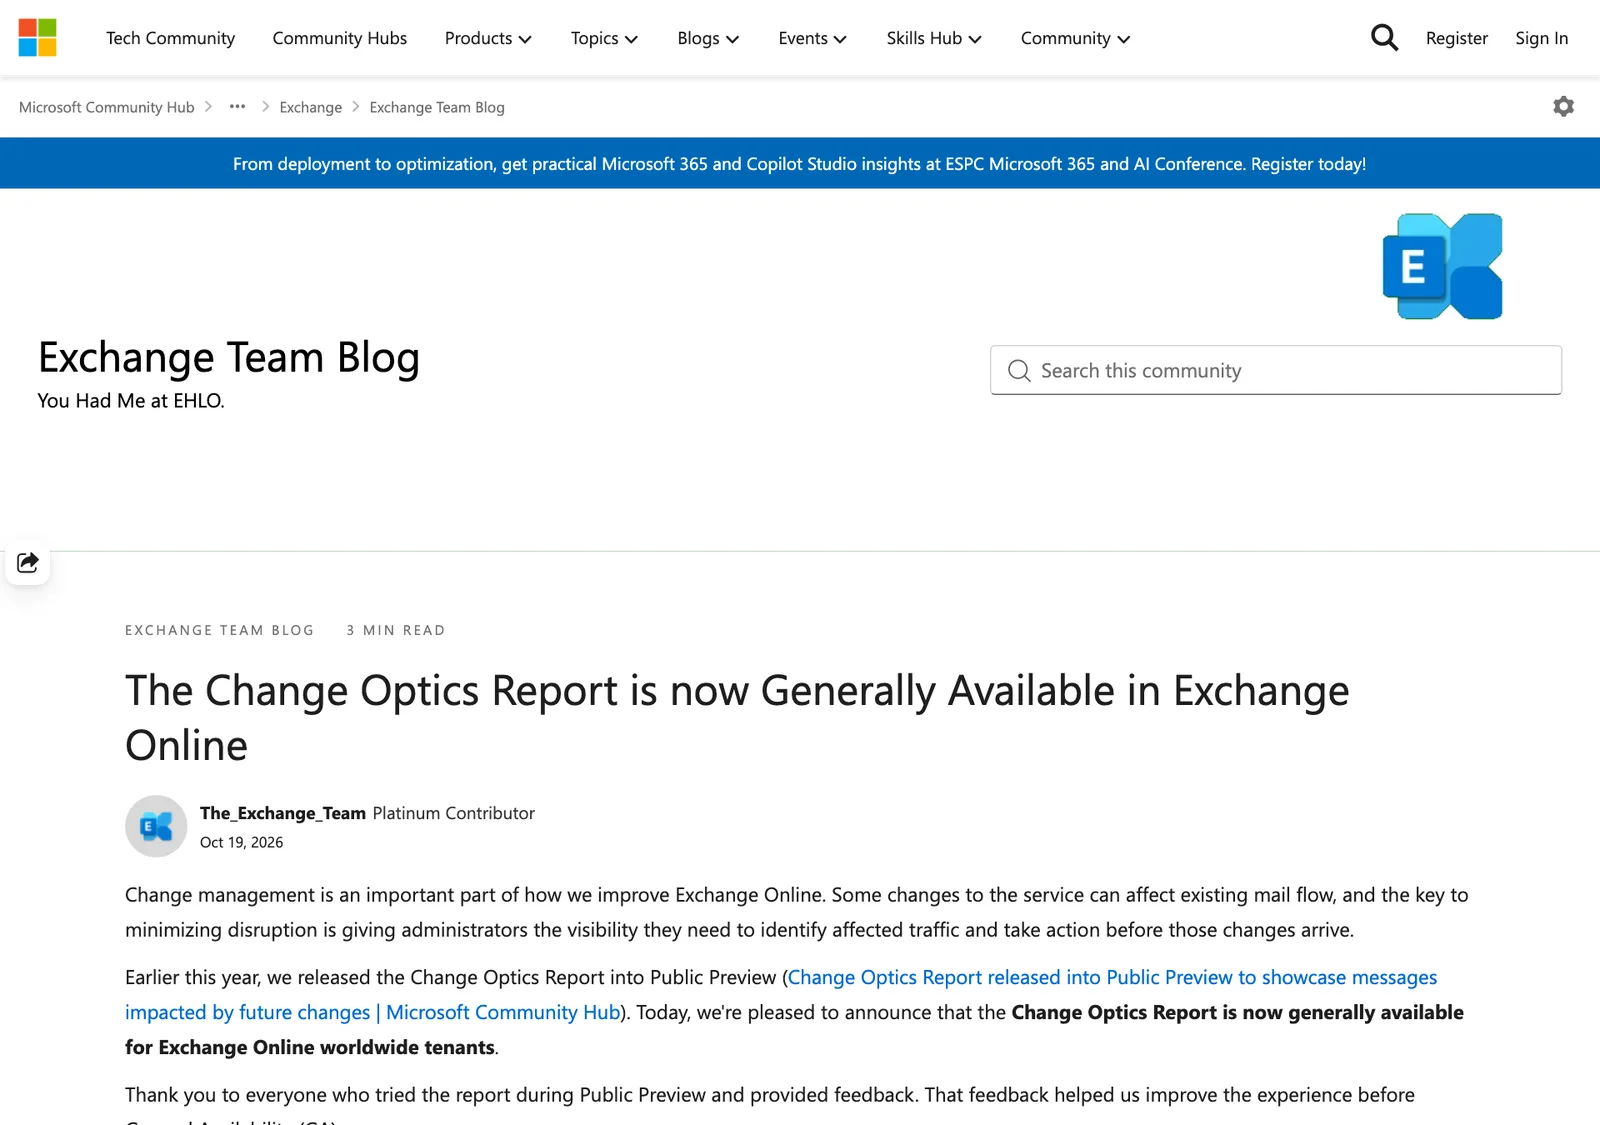This screenshot has width=1600, height=1125.
Task: Click the Register link
Action: click(1457, 38)
